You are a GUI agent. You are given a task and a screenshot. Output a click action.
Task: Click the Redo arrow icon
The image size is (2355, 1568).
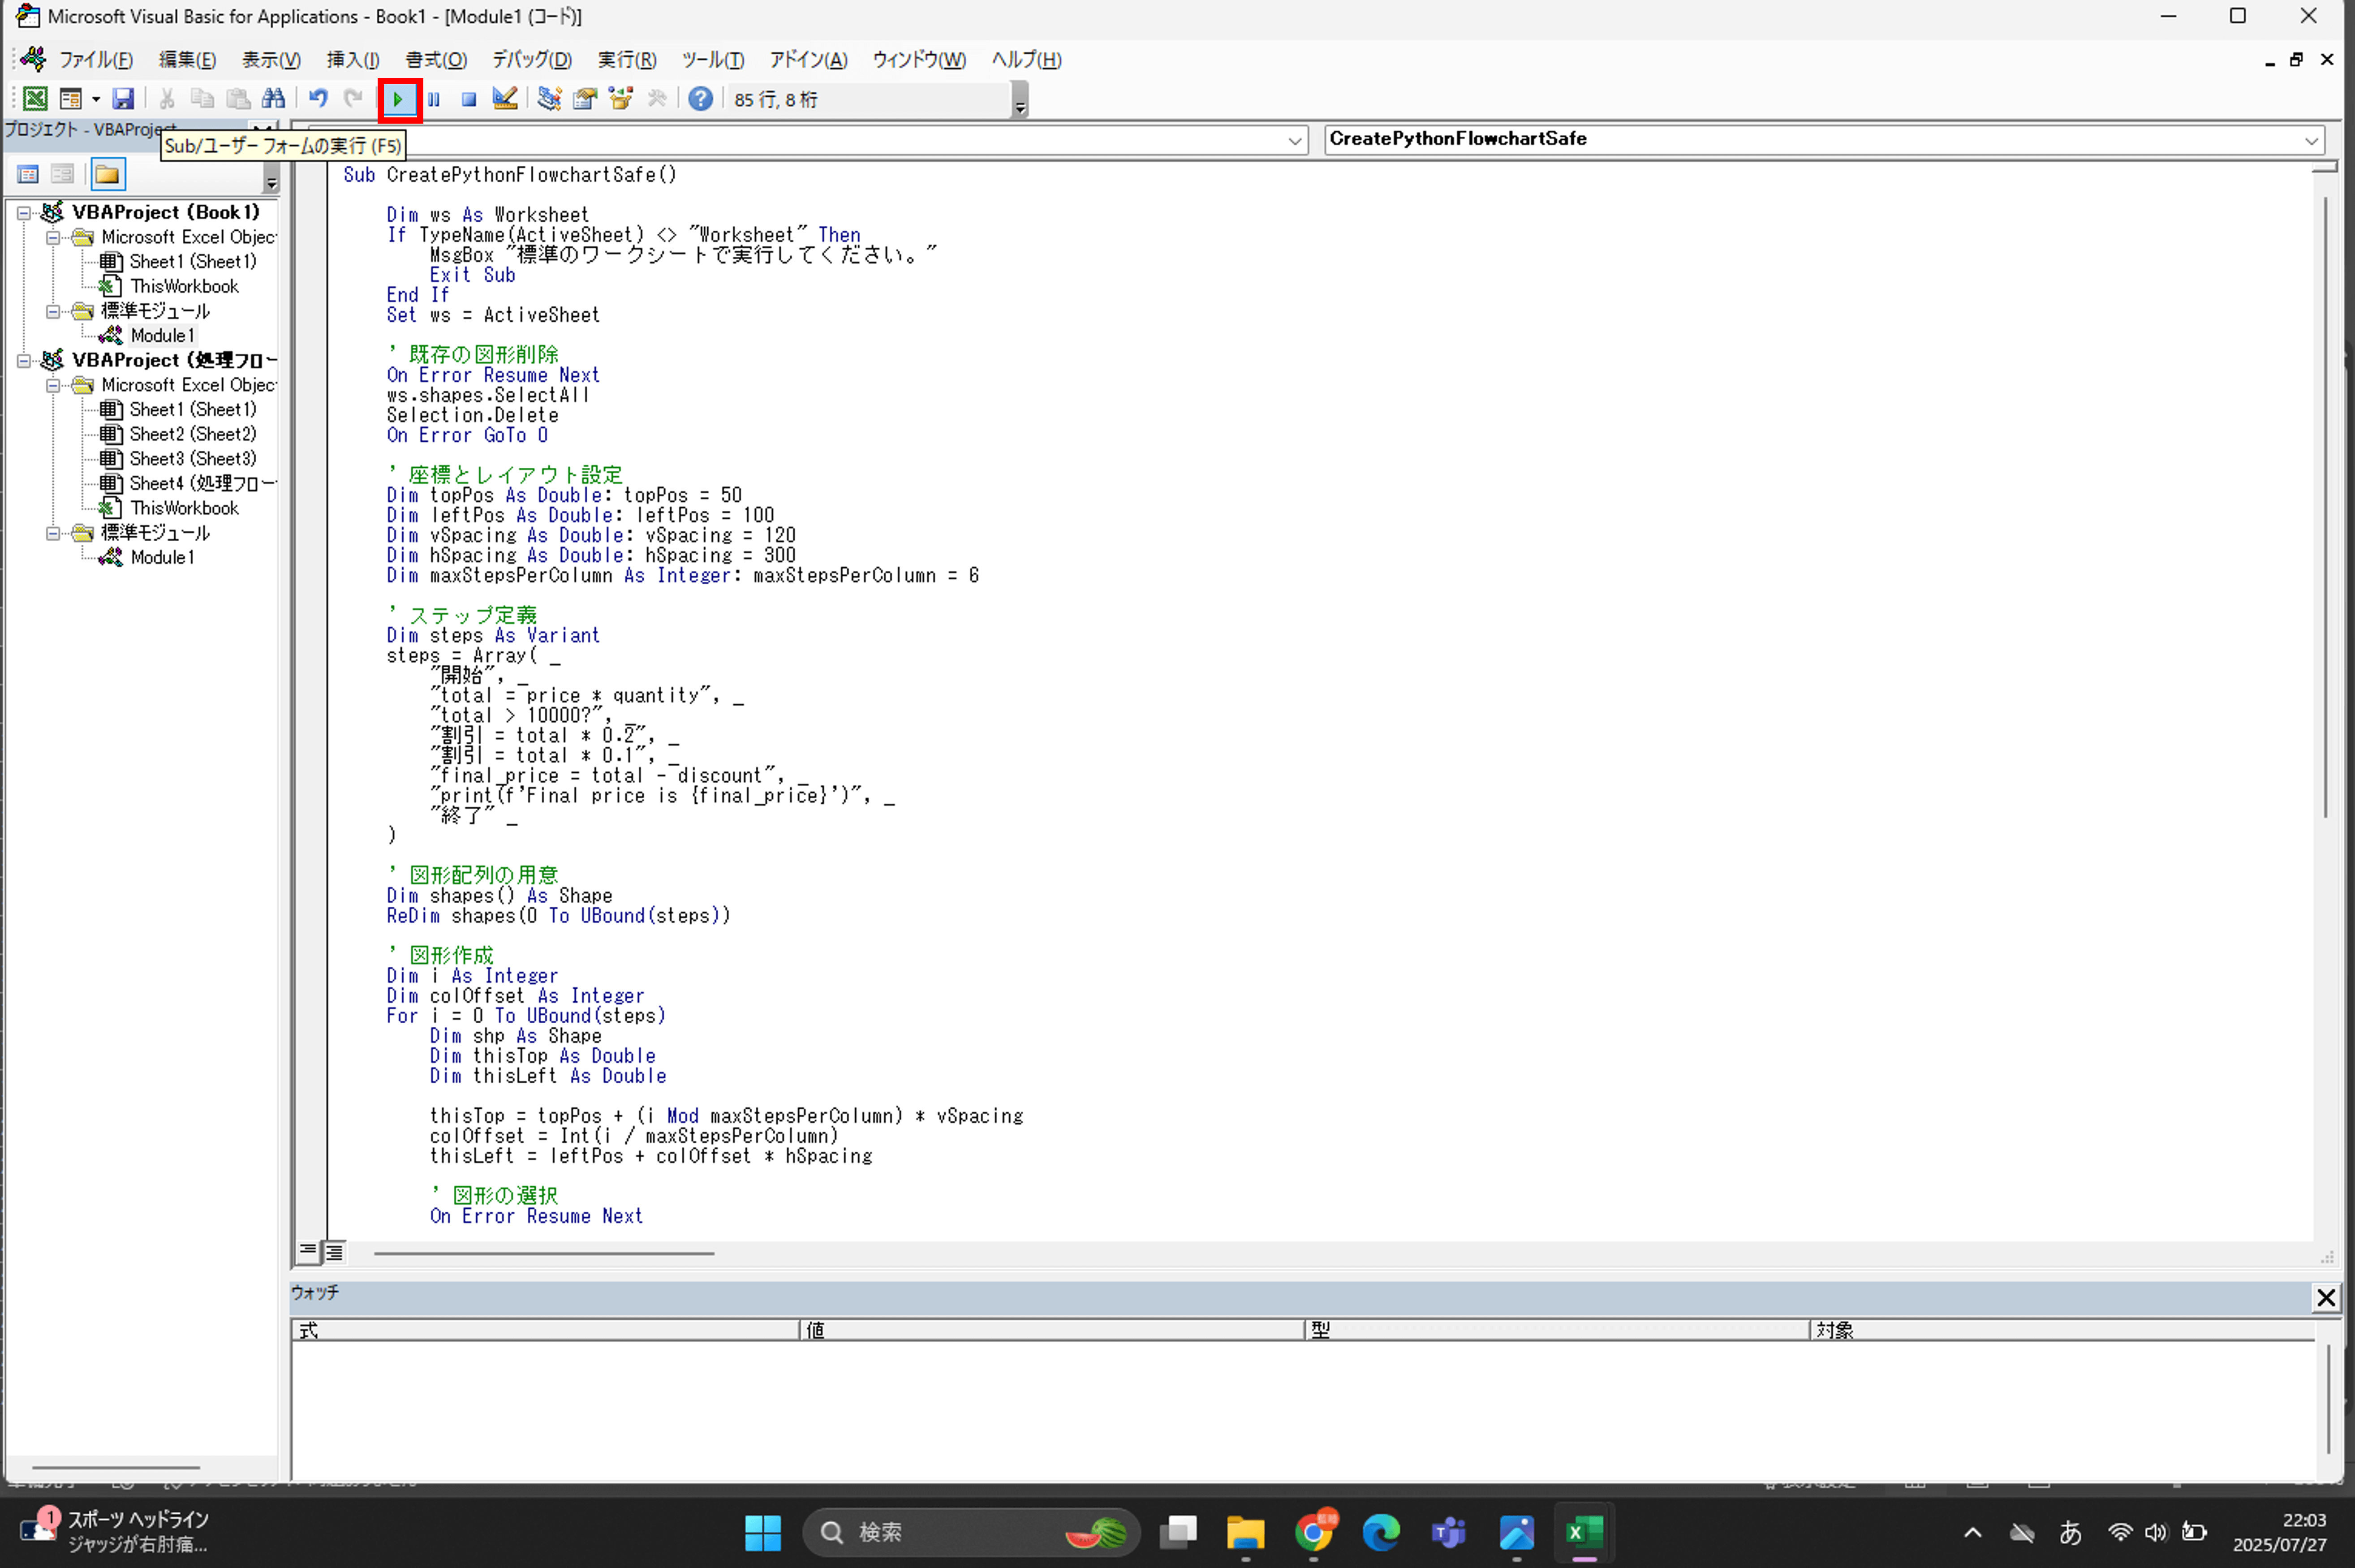coord(353,99)
